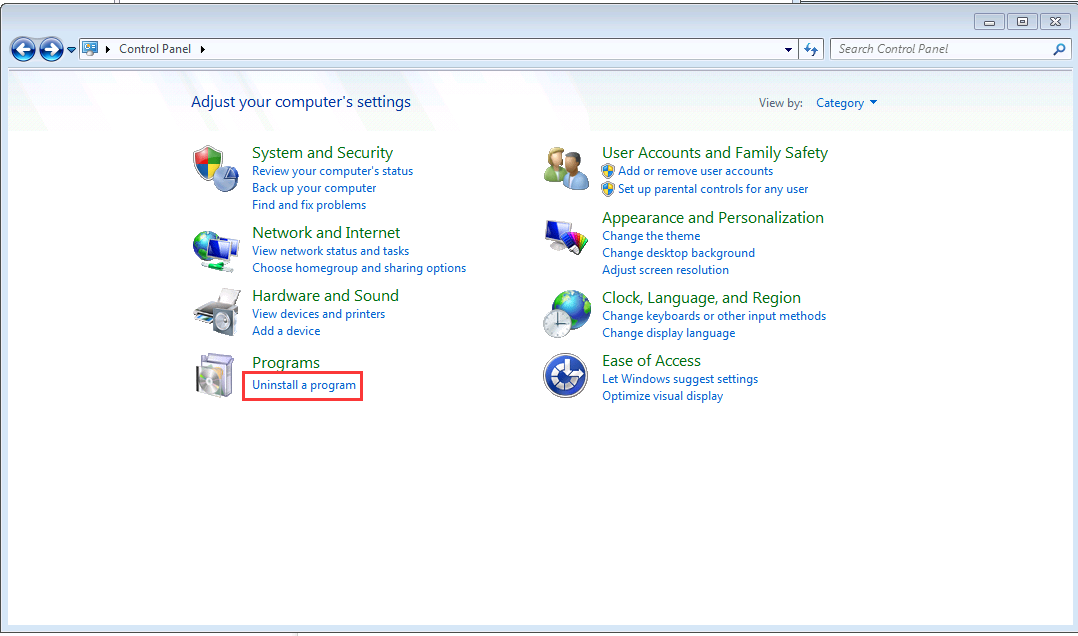Click the shield beside Set up parental controls
Image resolution: width=1078 pixels, height=636 pixels.
pos(608,189)
